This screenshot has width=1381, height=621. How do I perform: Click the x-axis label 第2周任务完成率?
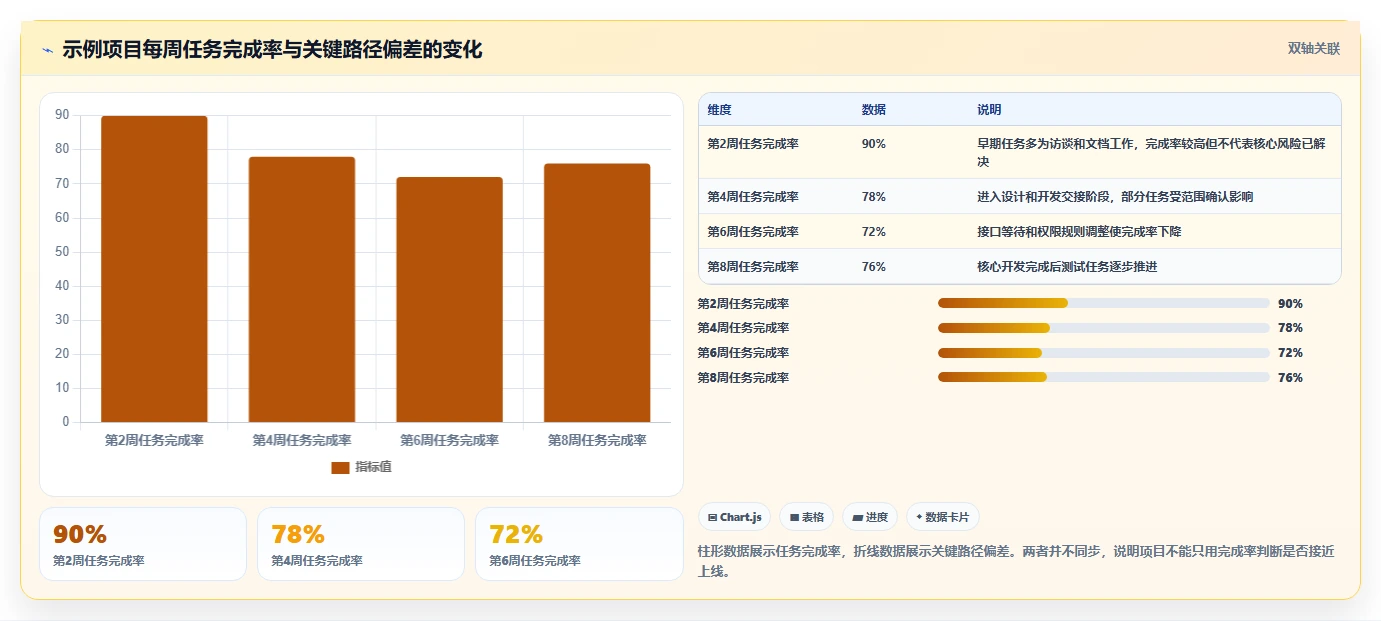tap(154, 440)
